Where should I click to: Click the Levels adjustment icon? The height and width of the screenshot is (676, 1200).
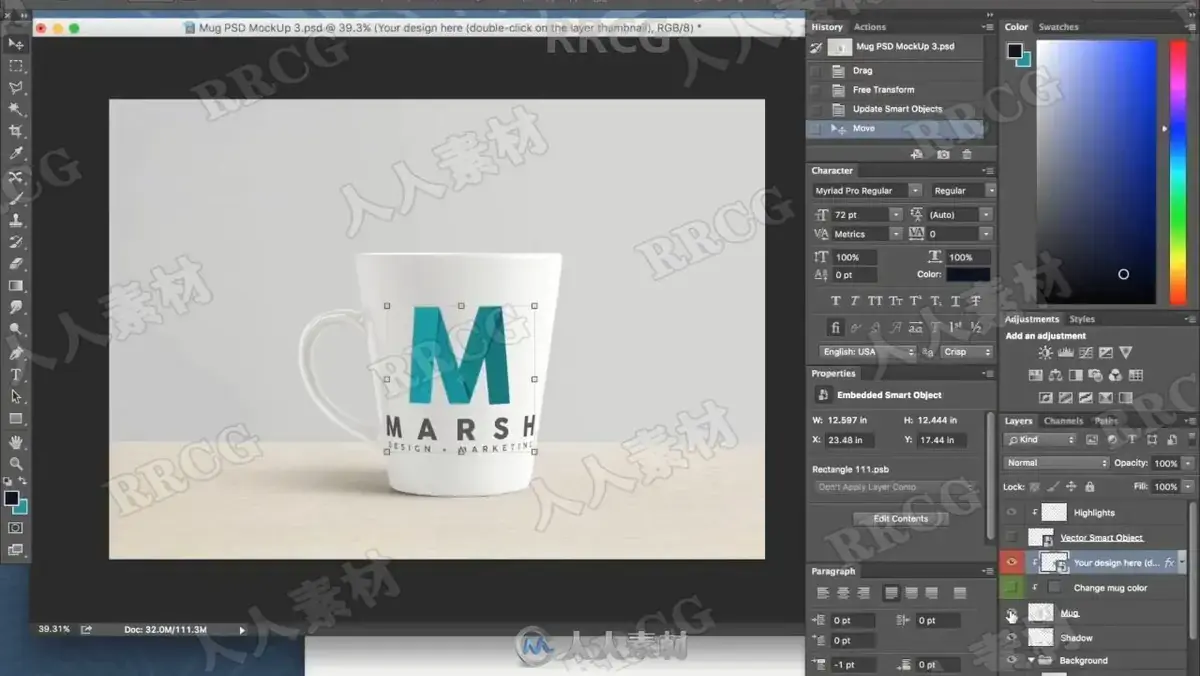pos(1066,353)
